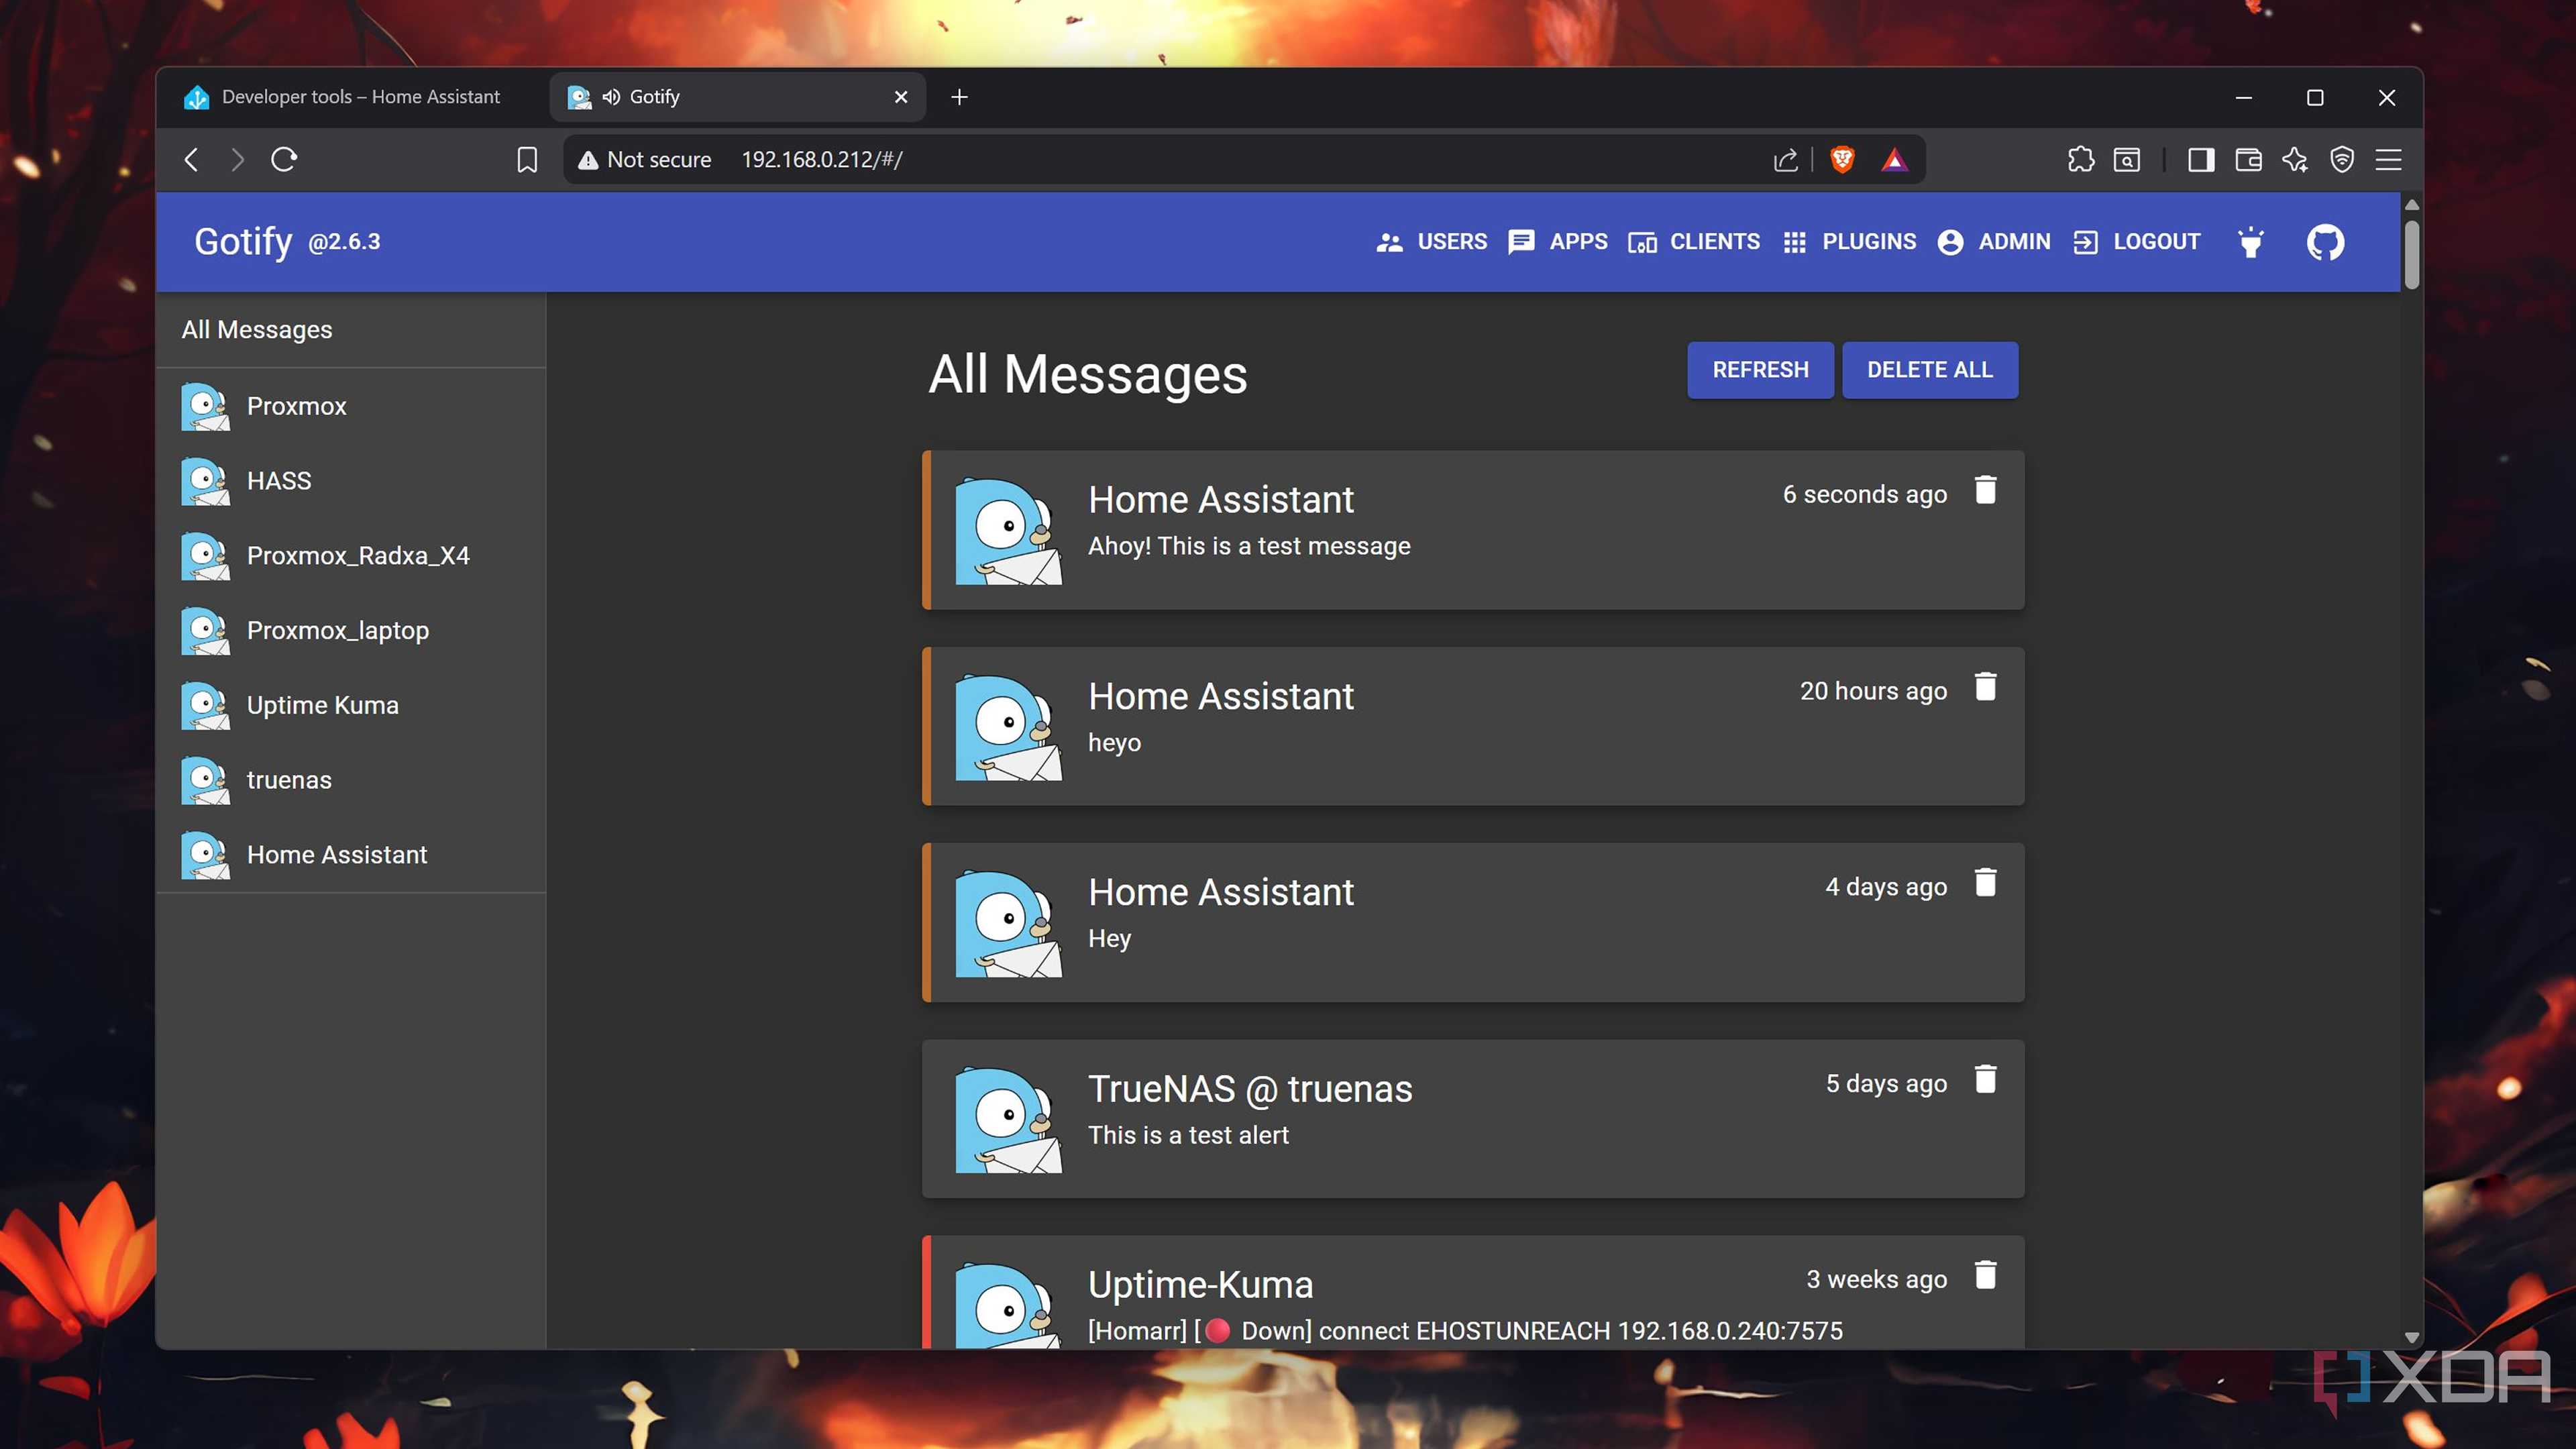Open the browser hamburger menu
2576x1449 pixels.
(x=2389, y=160)
